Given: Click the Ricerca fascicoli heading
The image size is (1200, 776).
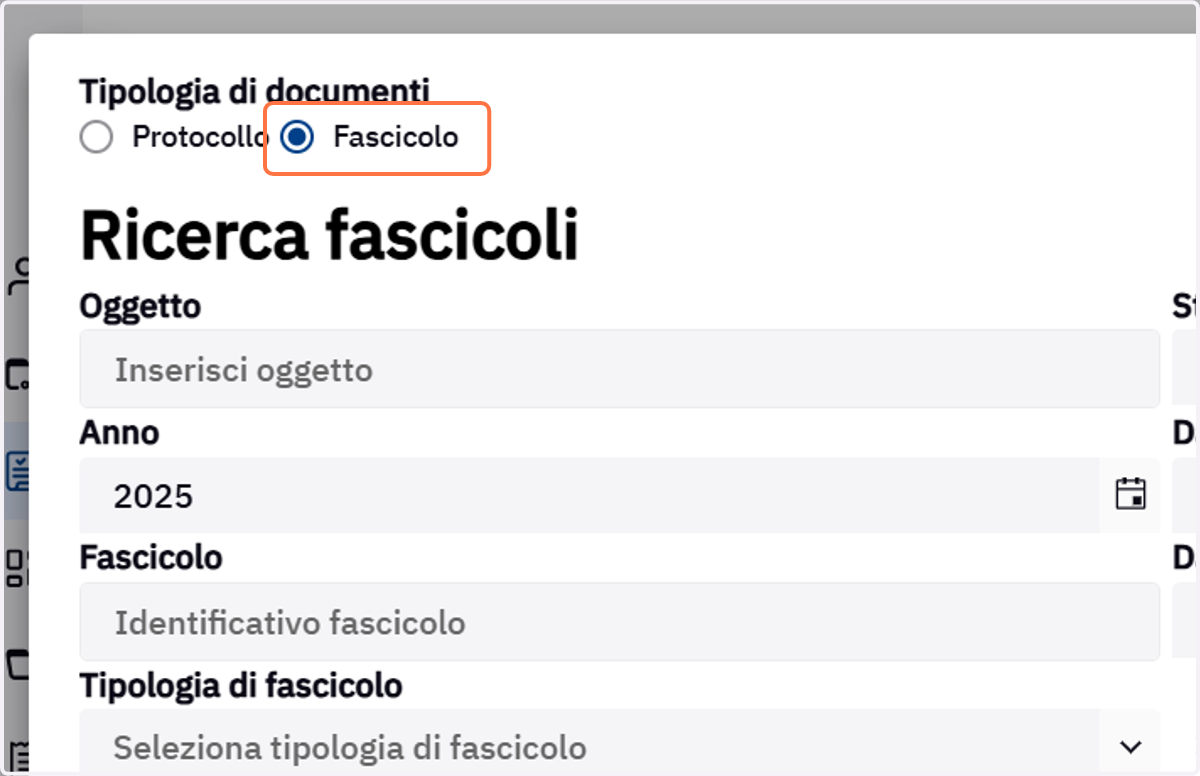Looking at the screenshot, I should 329,236.
